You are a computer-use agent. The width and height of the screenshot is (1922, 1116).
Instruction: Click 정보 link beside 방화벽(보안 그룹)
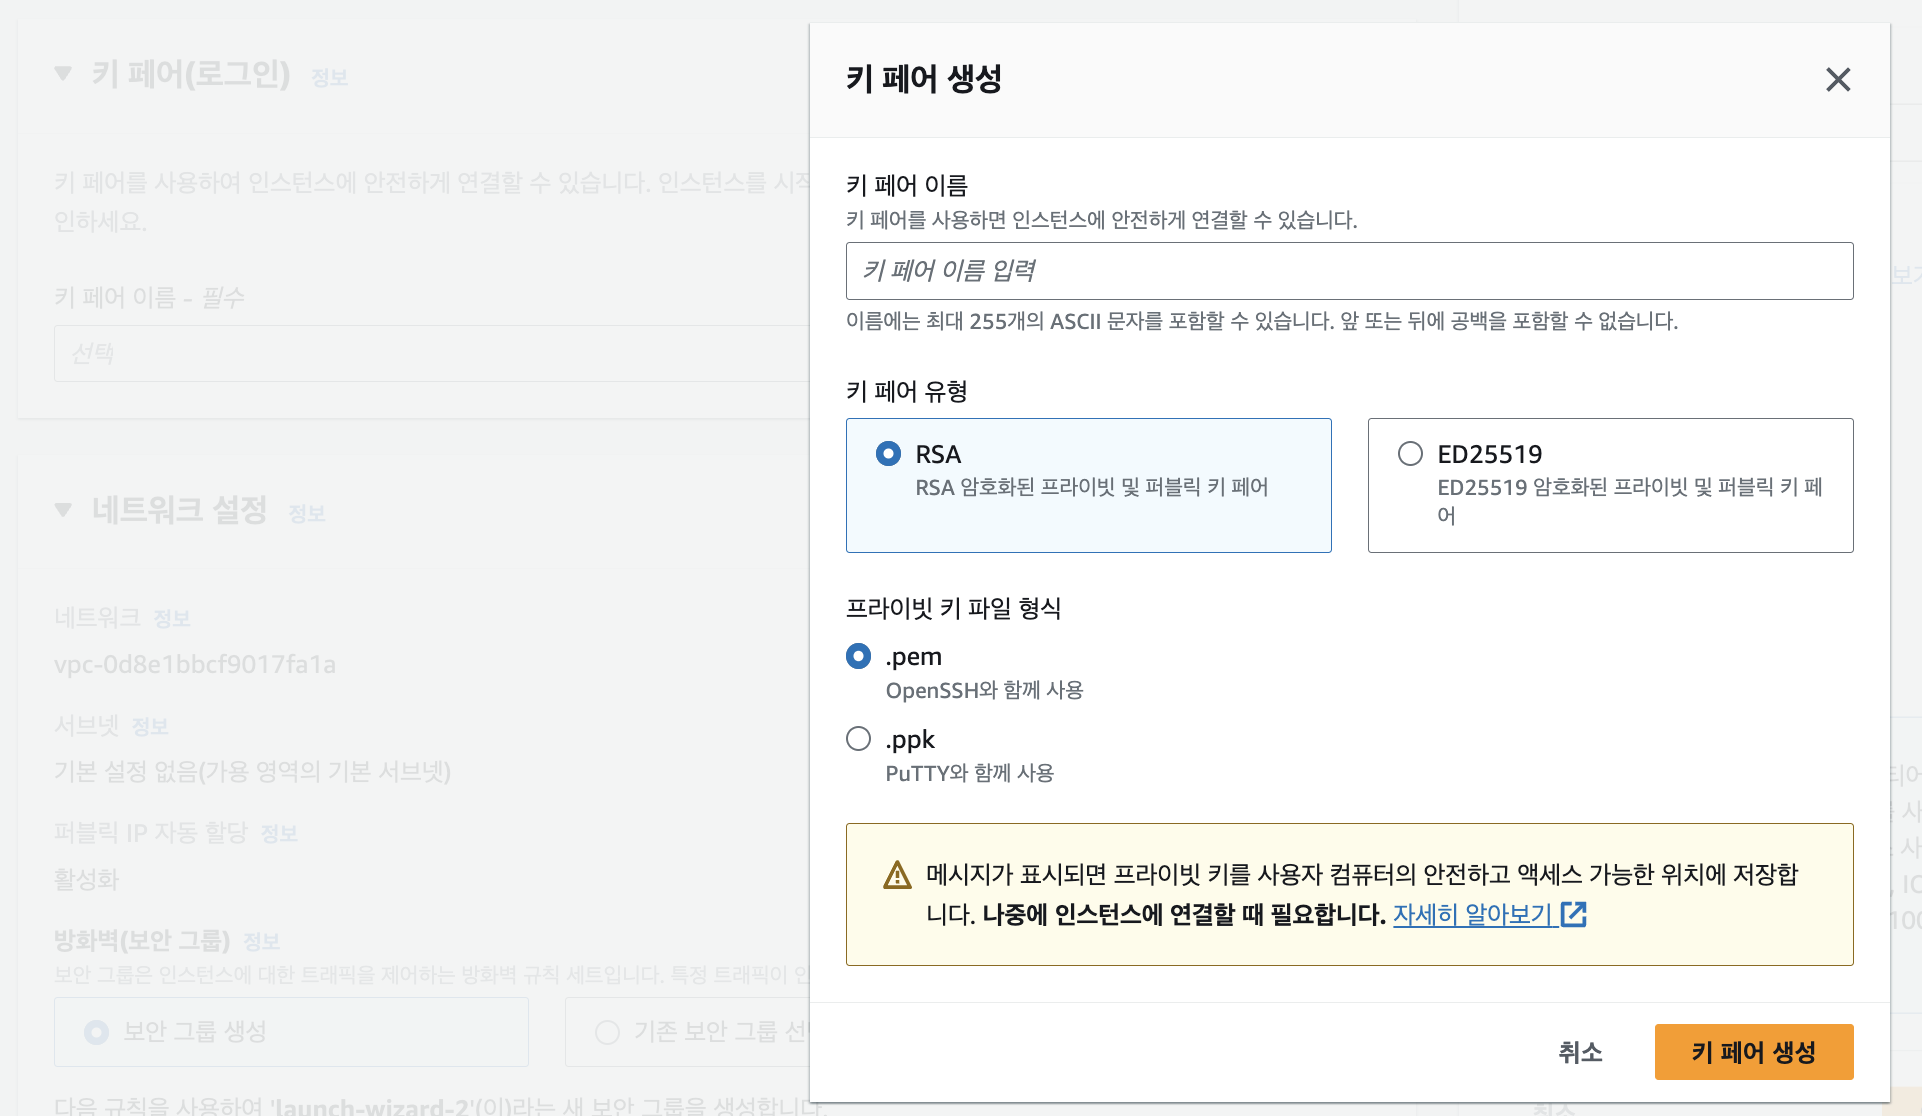[262, 942]
